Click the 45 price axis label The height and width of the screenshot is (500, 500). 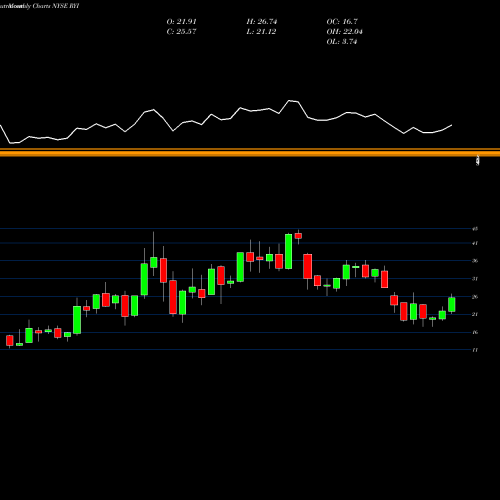pos(475,229)
